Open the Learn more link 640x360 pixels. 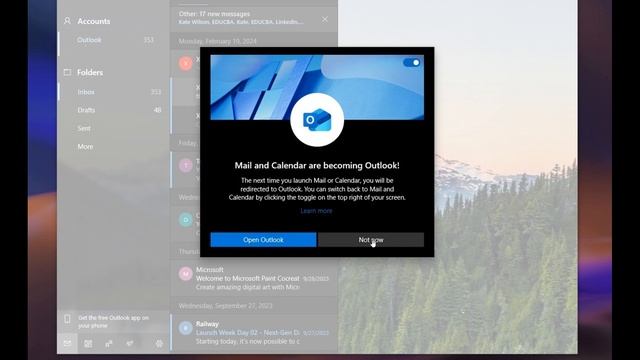(316, 211)
